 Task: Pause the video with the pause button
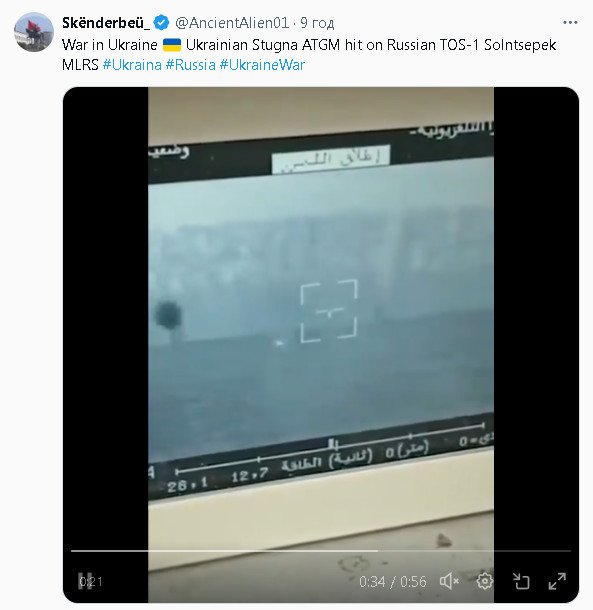(84, 581)
